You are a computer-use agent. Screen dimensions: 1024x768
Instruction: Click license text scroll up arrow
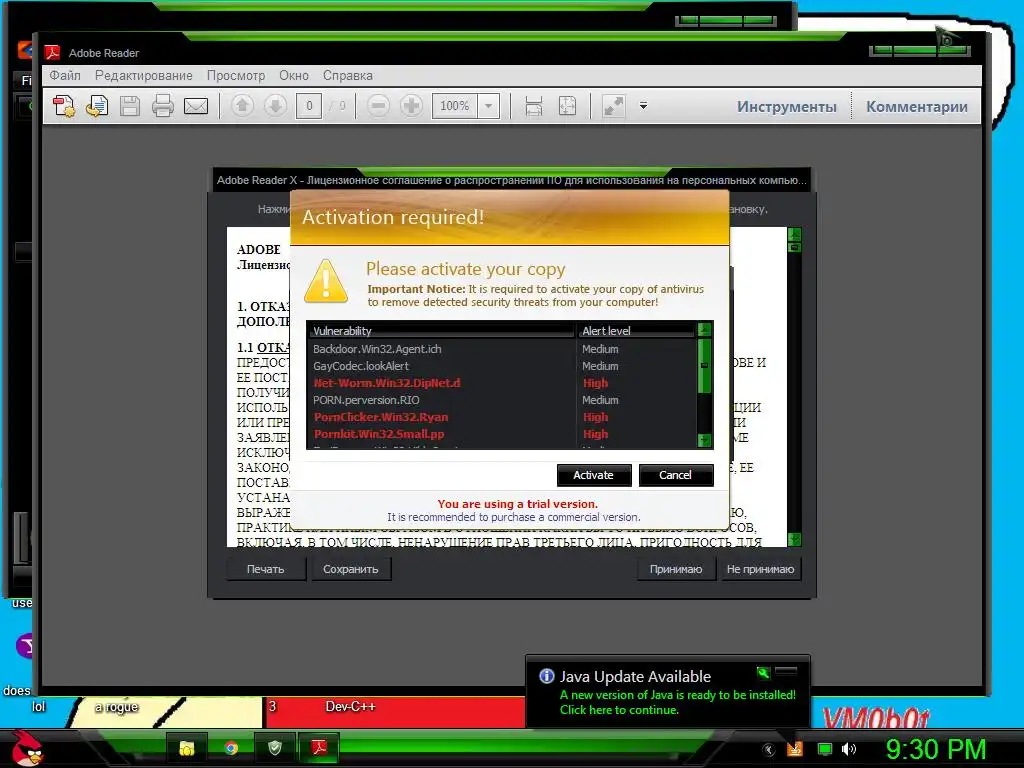tap(794, 234)
